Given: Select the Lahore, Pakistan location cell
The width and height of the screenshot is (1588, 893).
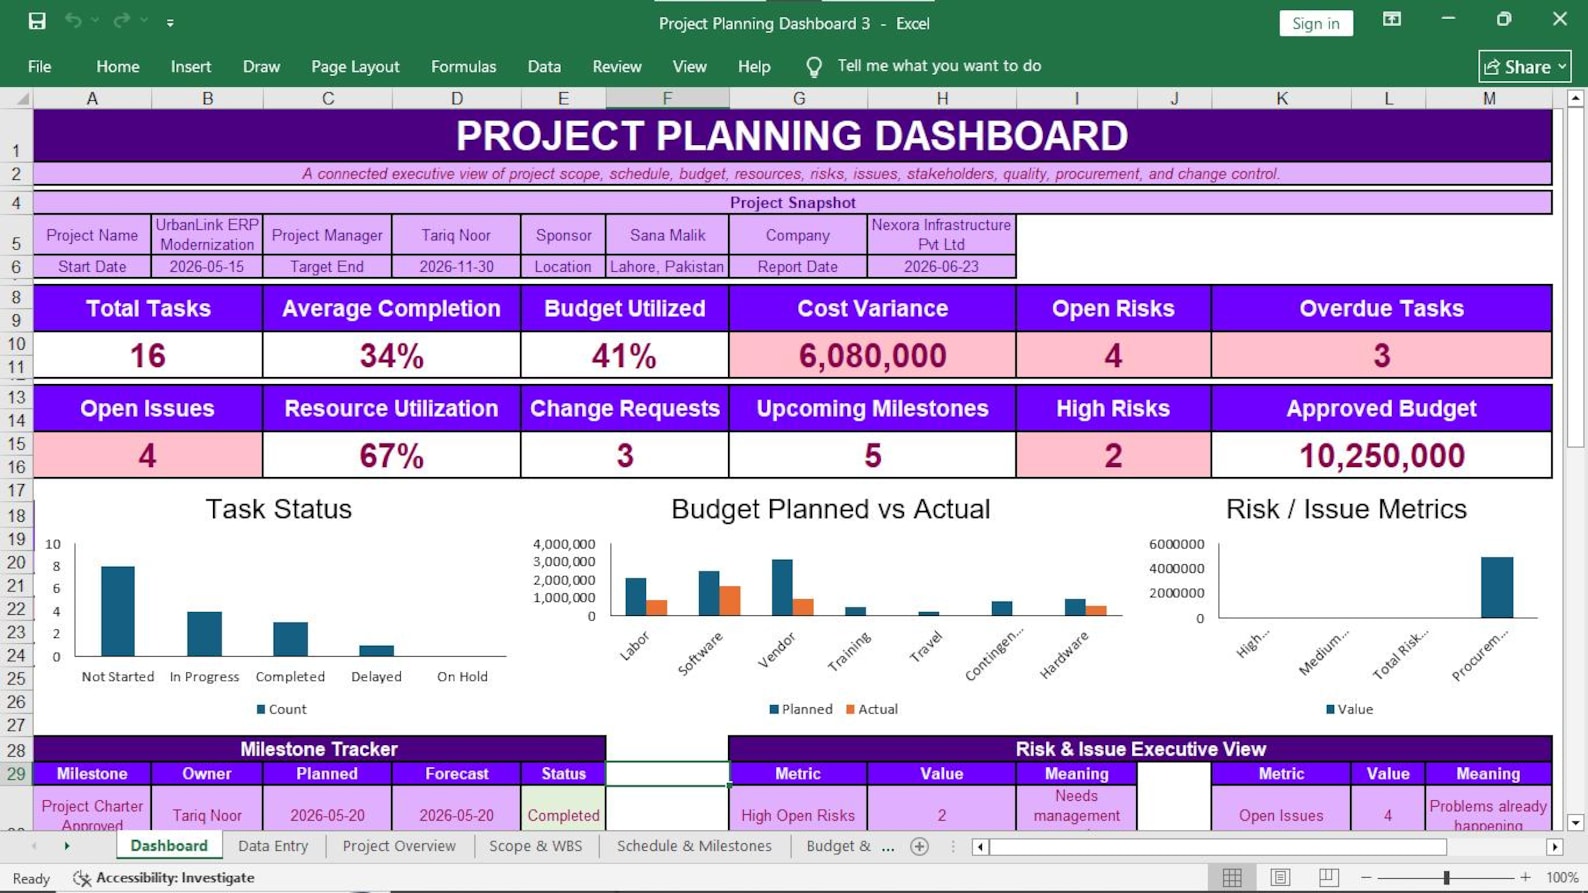Looking at the screenshot, I should [x=667, y=267].
